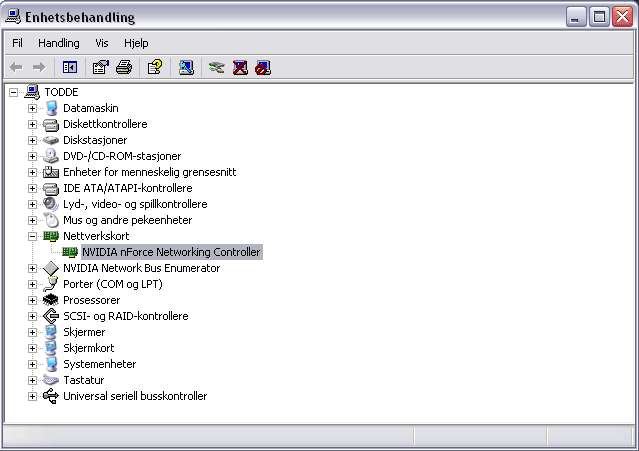Open the Fil menu

click(x=17, y=43)
